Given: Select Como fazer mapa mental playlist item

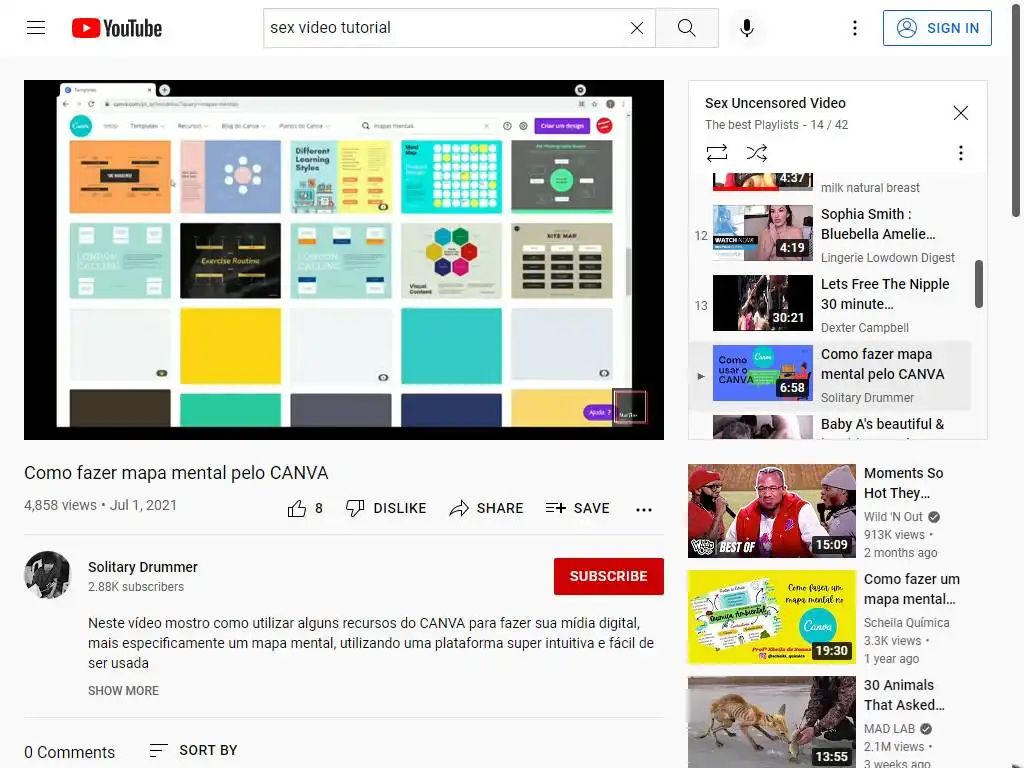Looking at the screenshot, I should (831, 375).
